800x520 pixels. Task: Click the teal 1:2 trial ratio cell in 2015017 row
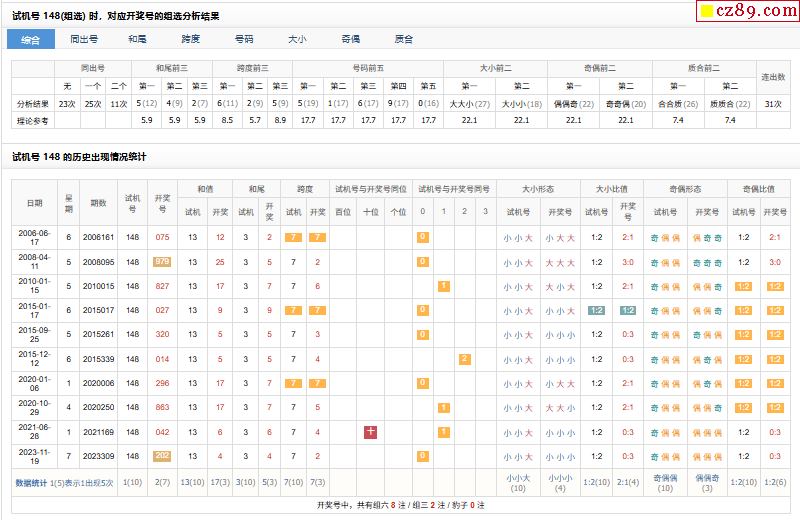click(x=596, y=310)
